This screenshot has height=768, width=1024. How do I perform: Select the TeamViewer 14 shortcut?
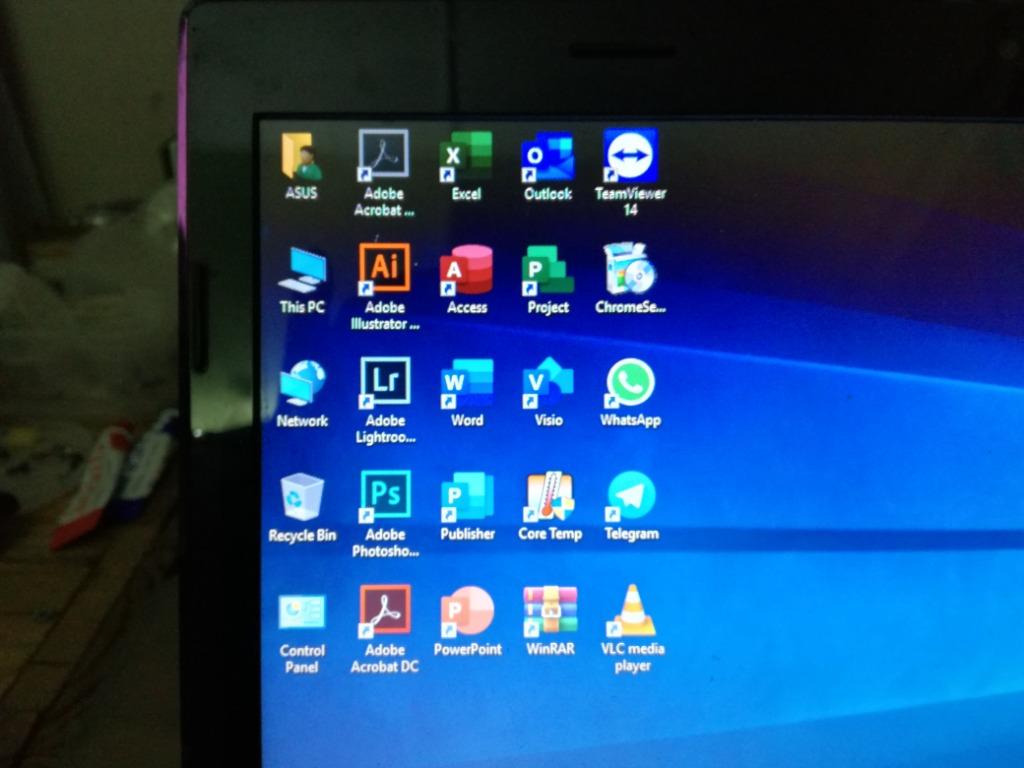coord(631,156)
